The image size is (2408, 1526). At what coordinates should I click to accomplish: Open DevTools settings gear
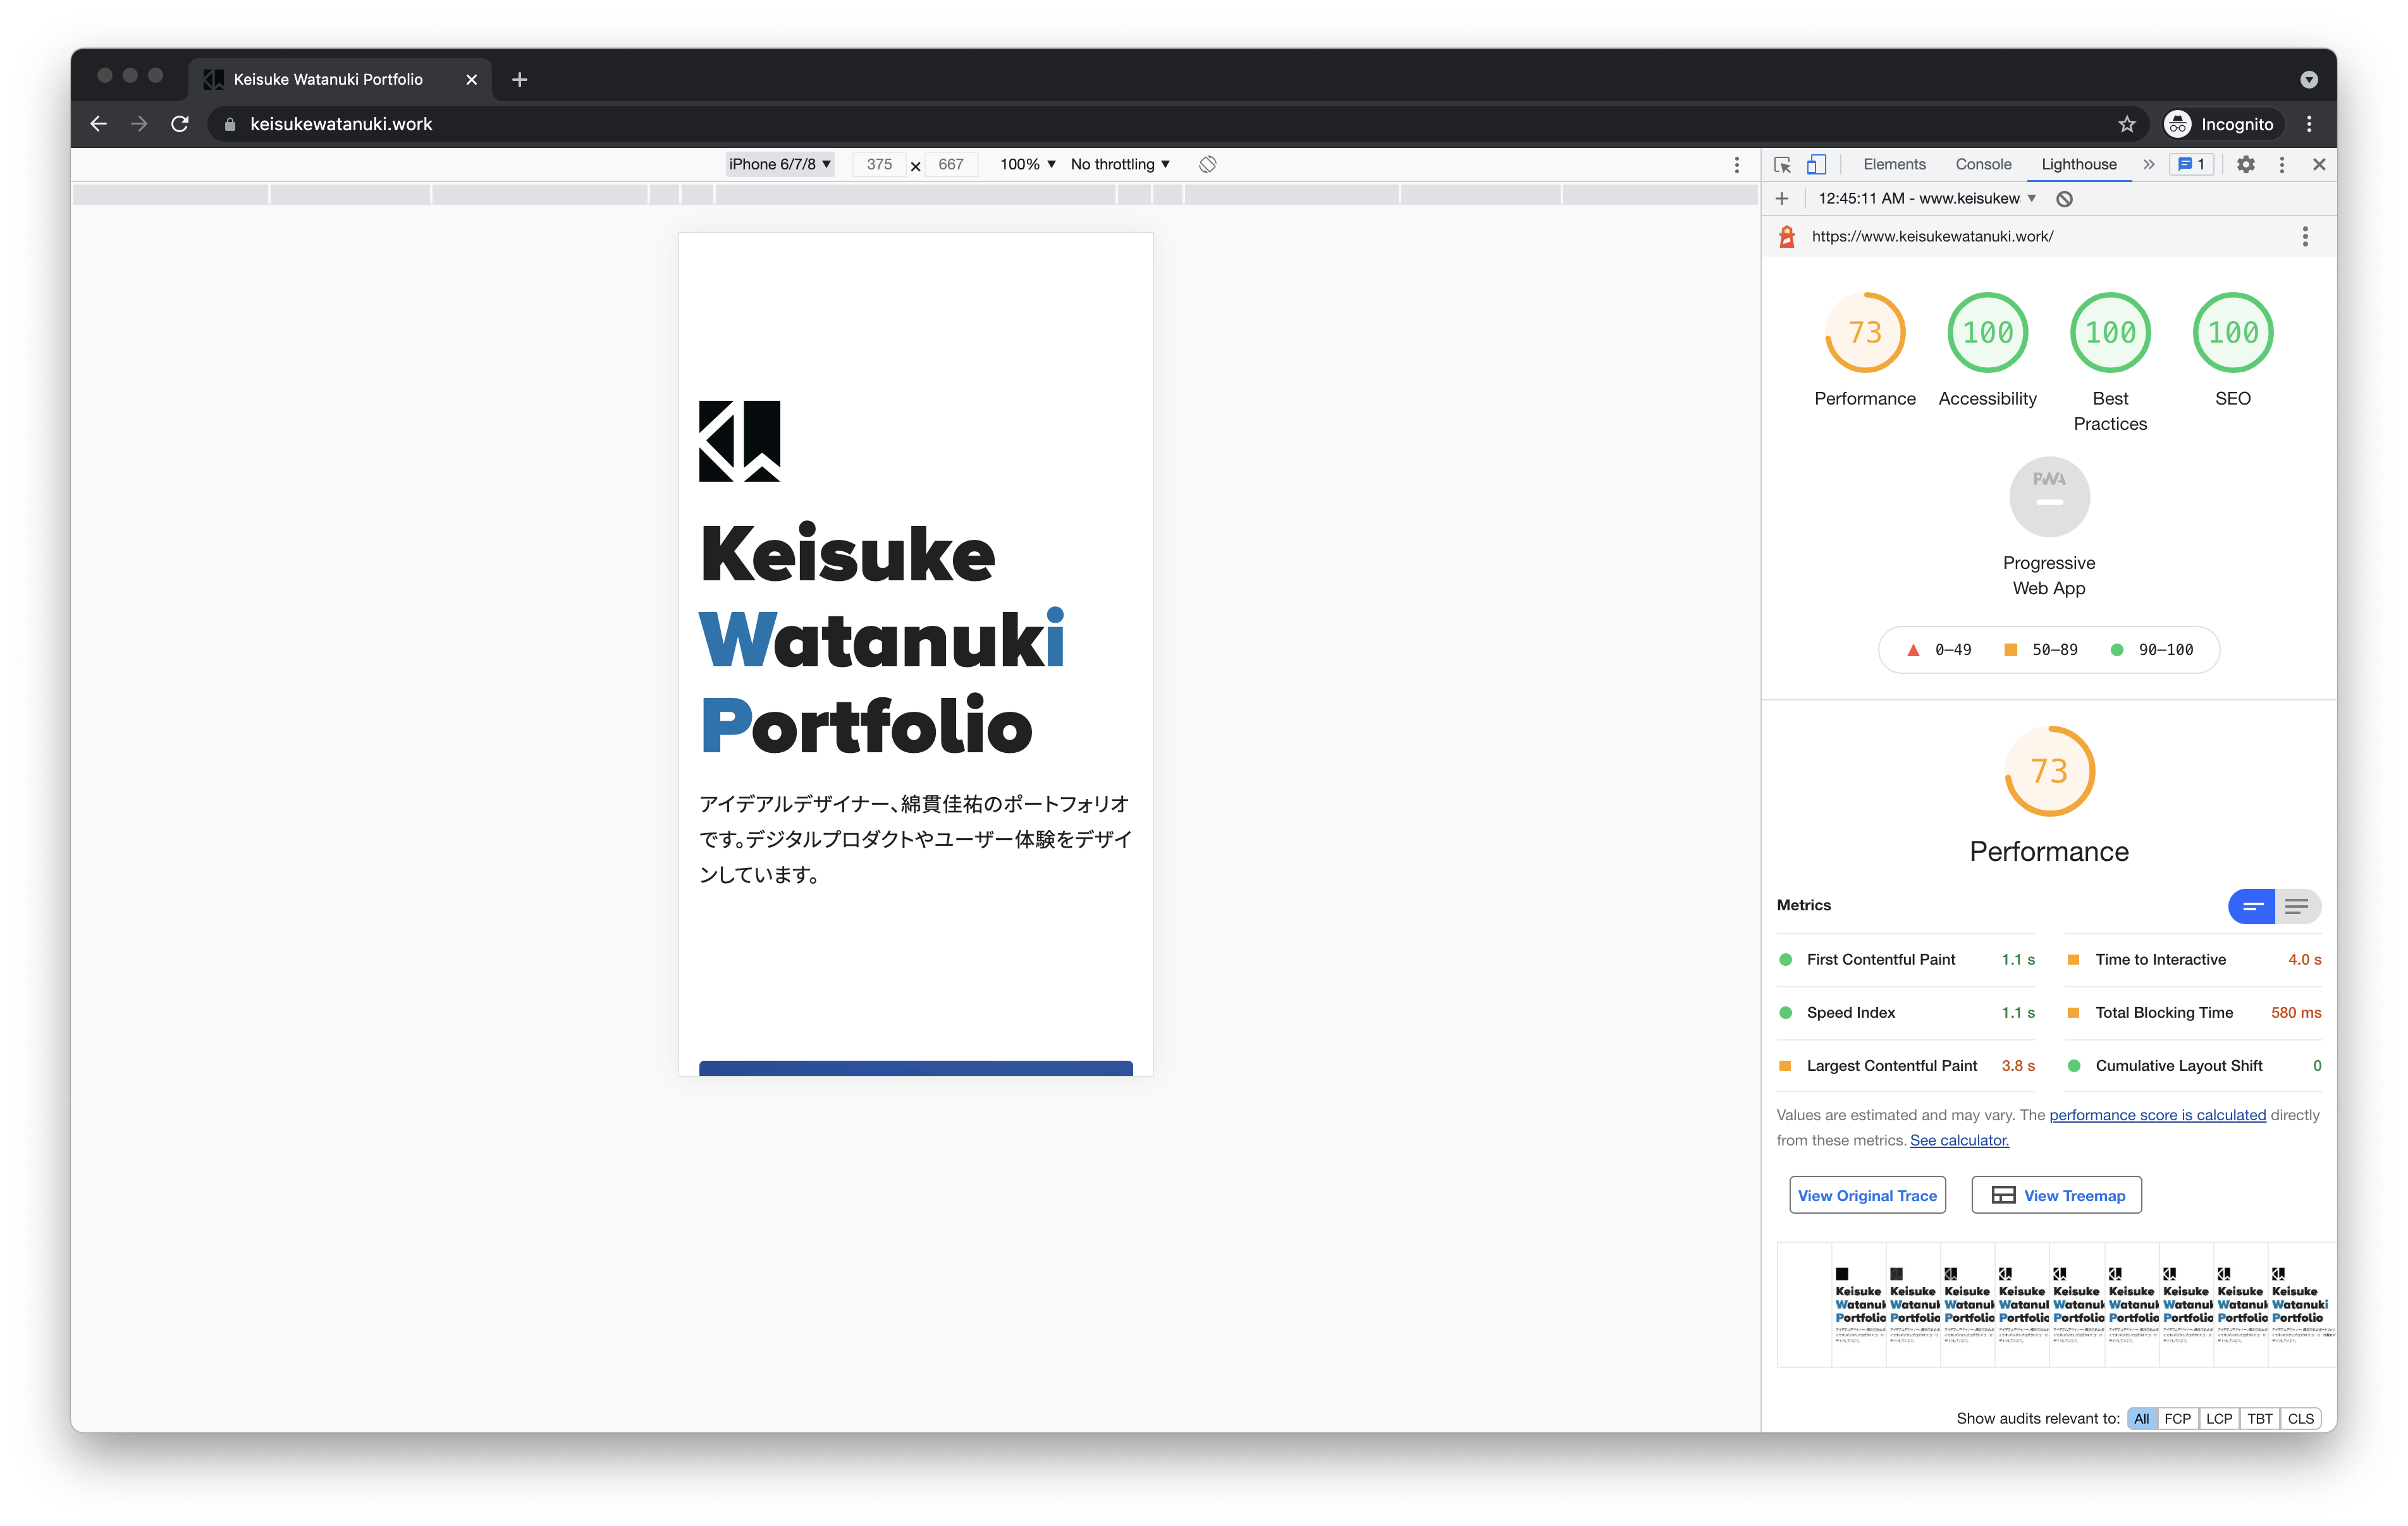pos(2246,165)
